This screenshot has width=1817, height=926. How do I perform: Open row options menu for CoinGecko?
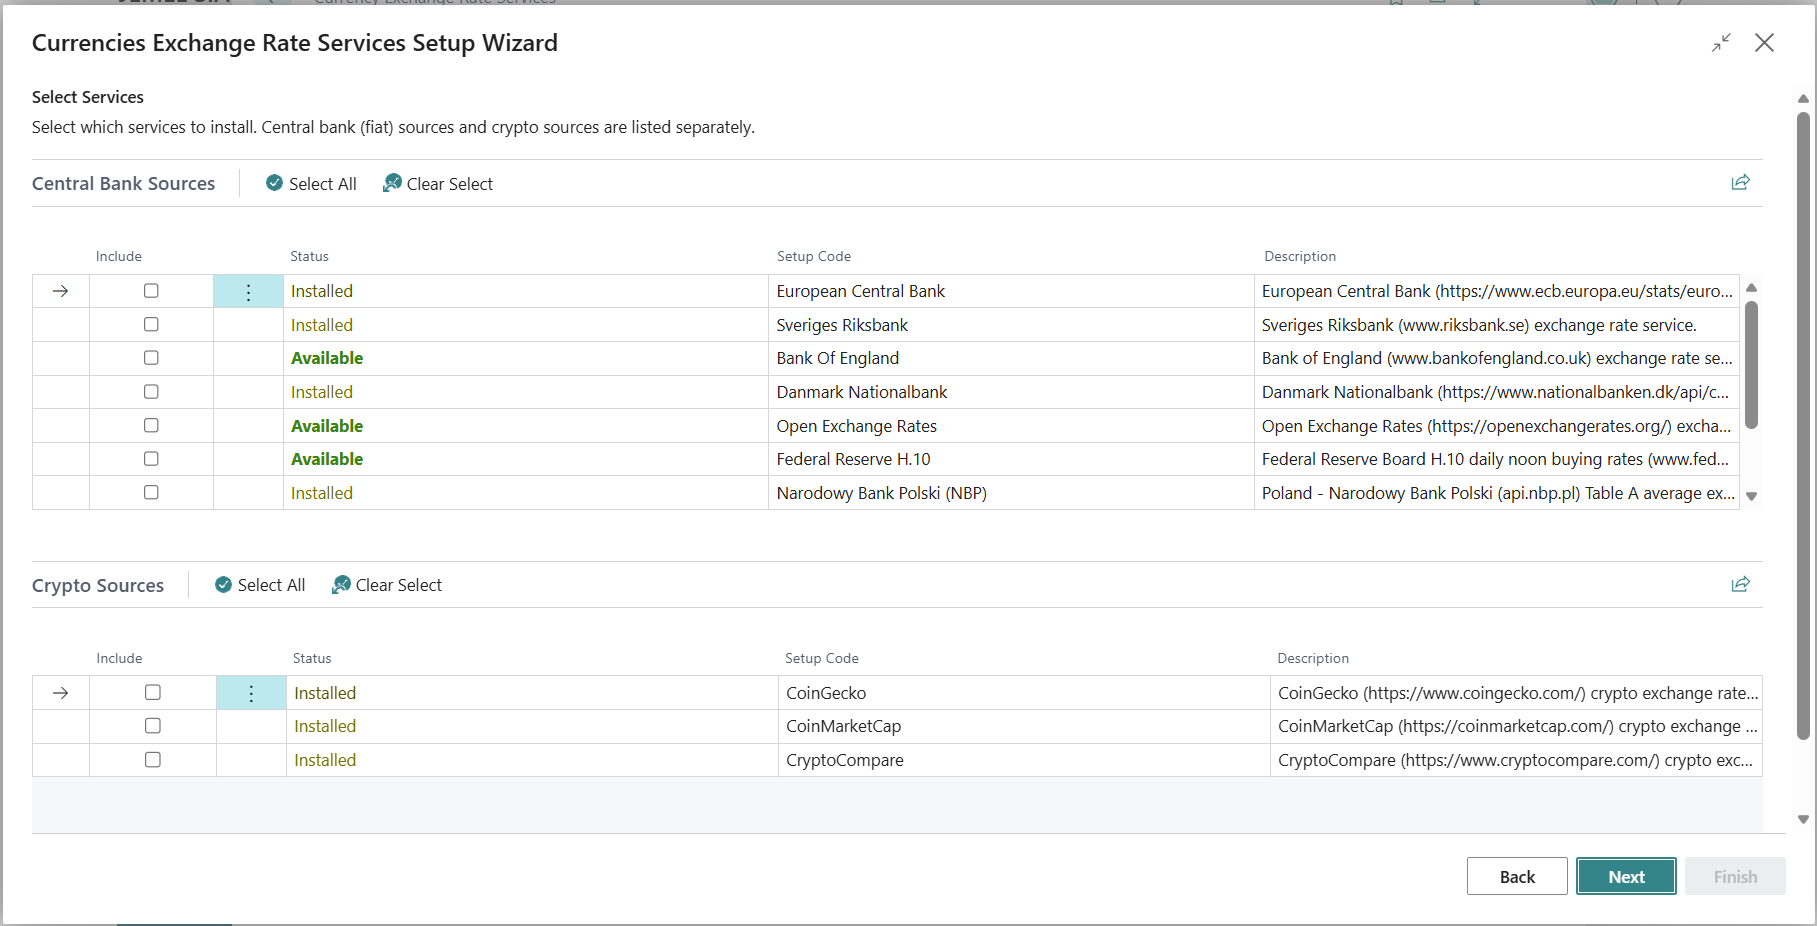pyautogui.click(x=251, y=693)
